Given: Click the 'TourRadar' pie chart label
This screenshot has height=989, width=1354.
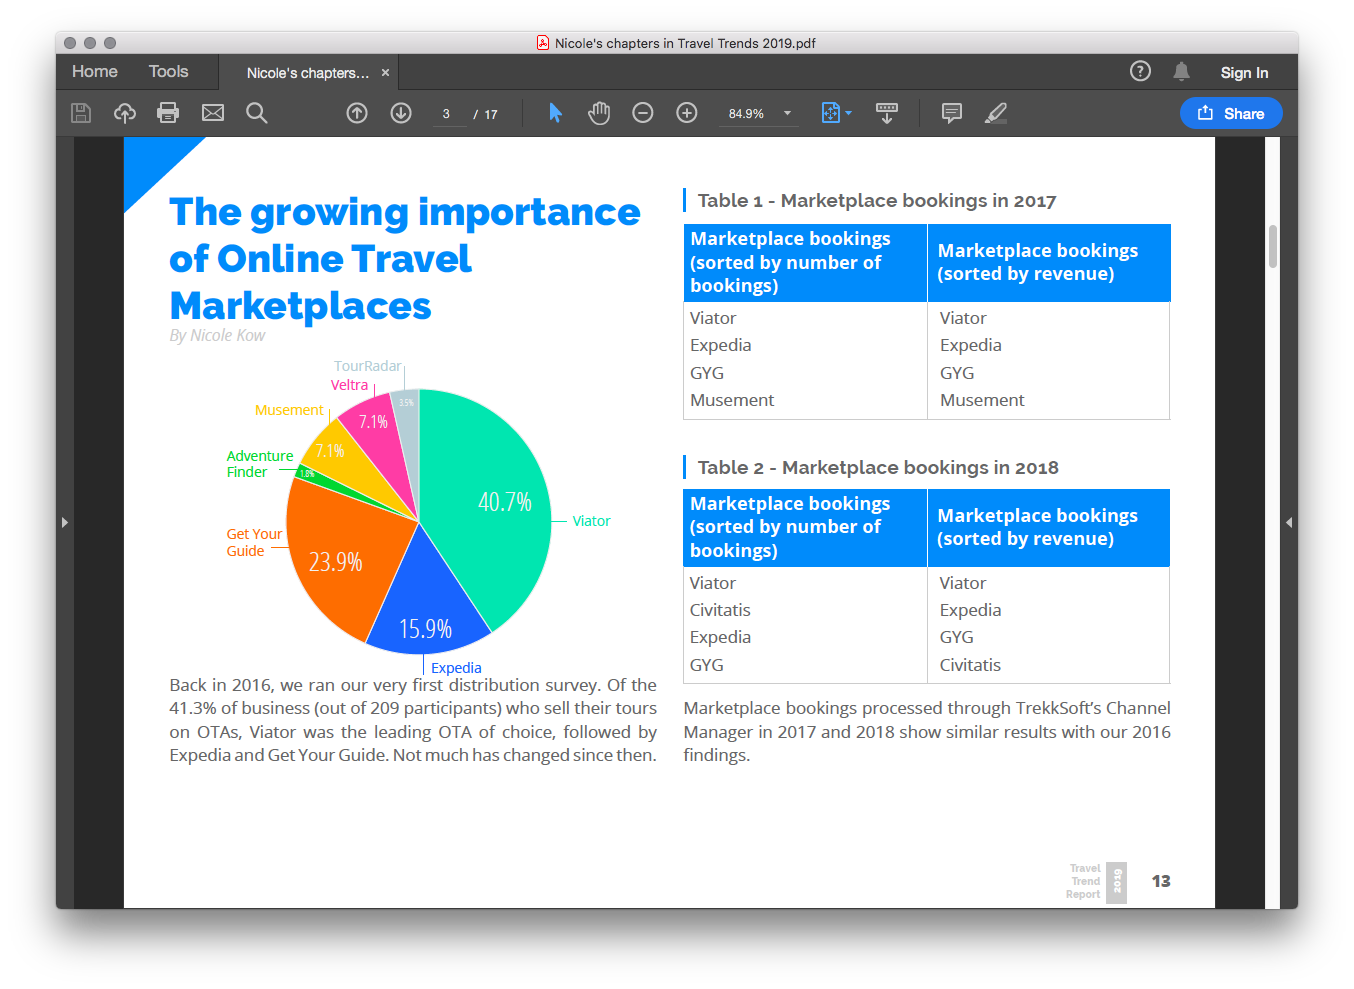Looking at the screenshot, I should [367, 366].
